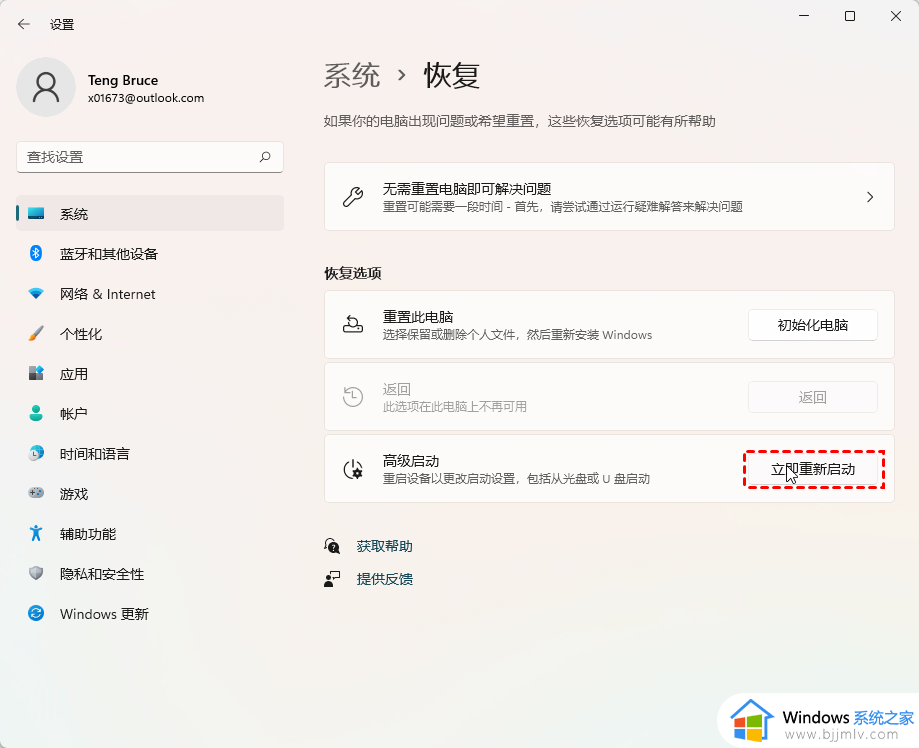Click the game controller icon
This screenshot has height=748, width=919.
pyautogui.click(x=36, y=493)
